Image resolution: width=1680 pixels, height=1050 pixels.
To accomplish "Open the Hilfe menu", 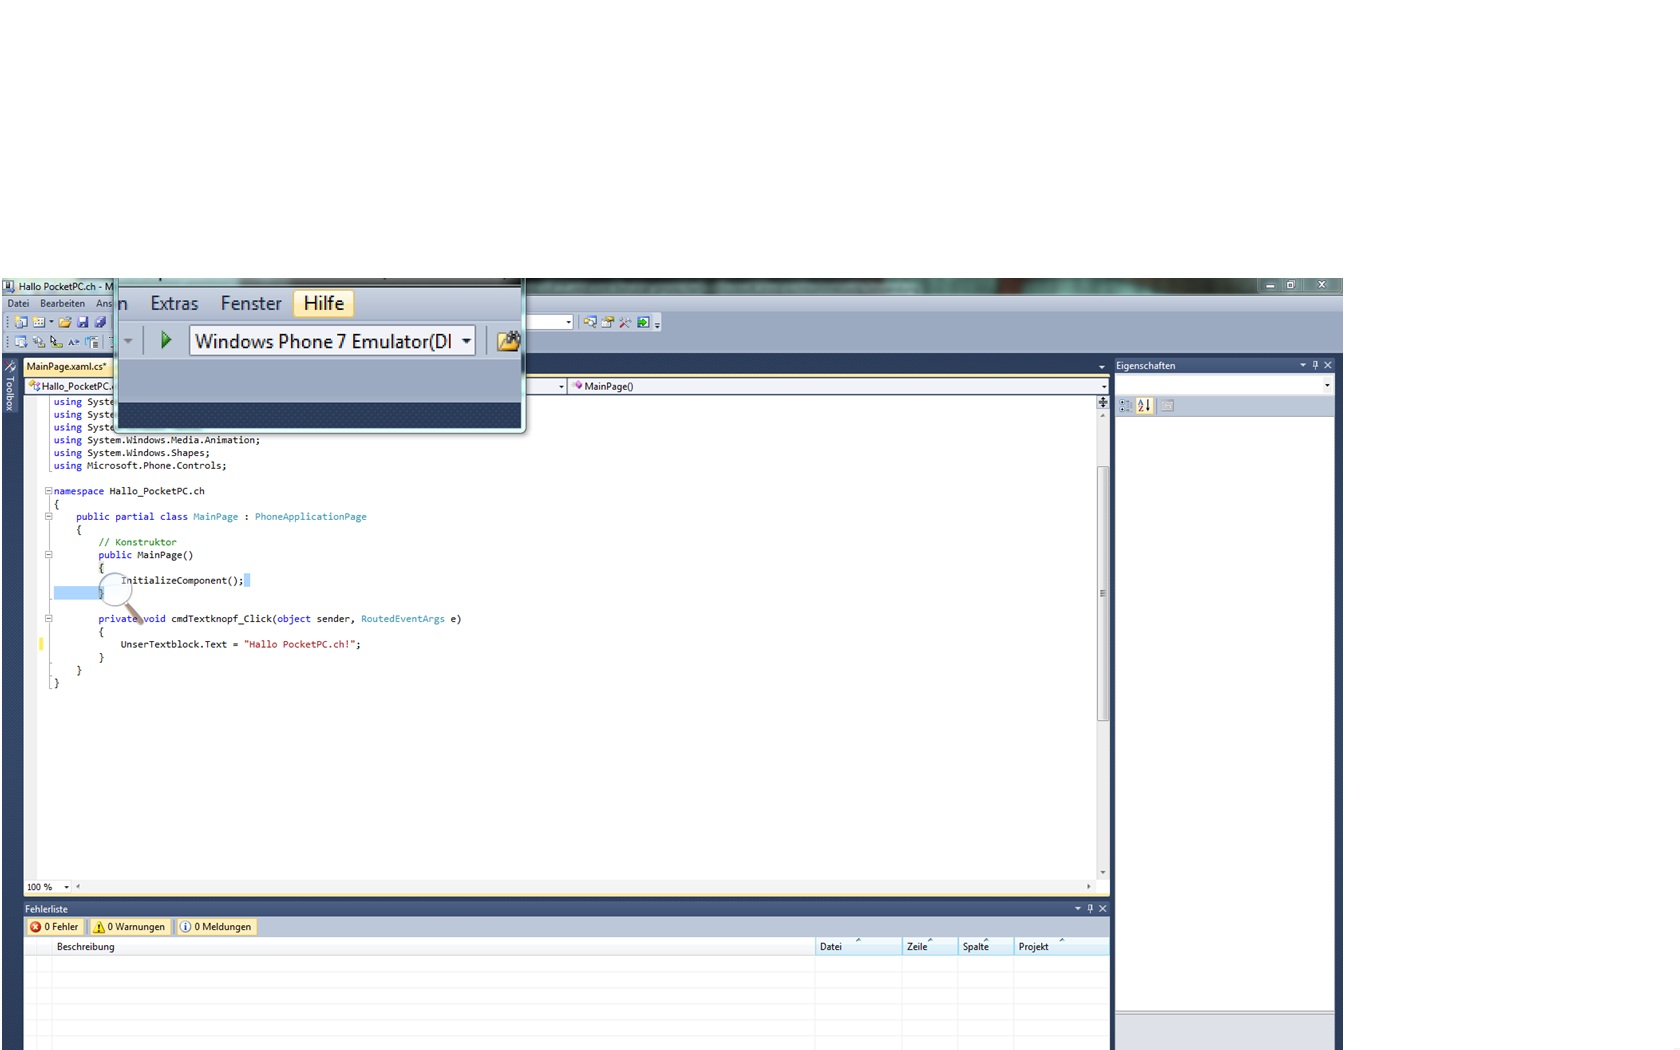I will pyautogui.click(x=323, y=303).
